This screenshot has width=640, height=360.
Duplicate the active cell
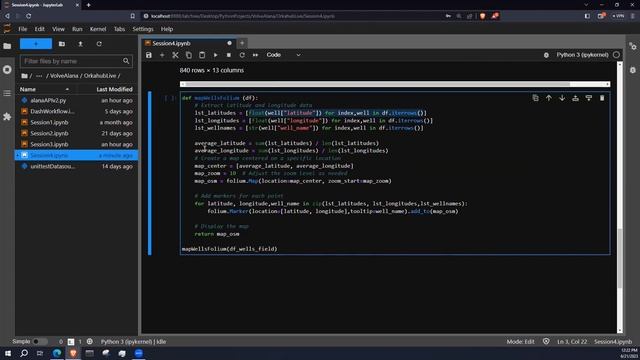[x=535, y=98]
